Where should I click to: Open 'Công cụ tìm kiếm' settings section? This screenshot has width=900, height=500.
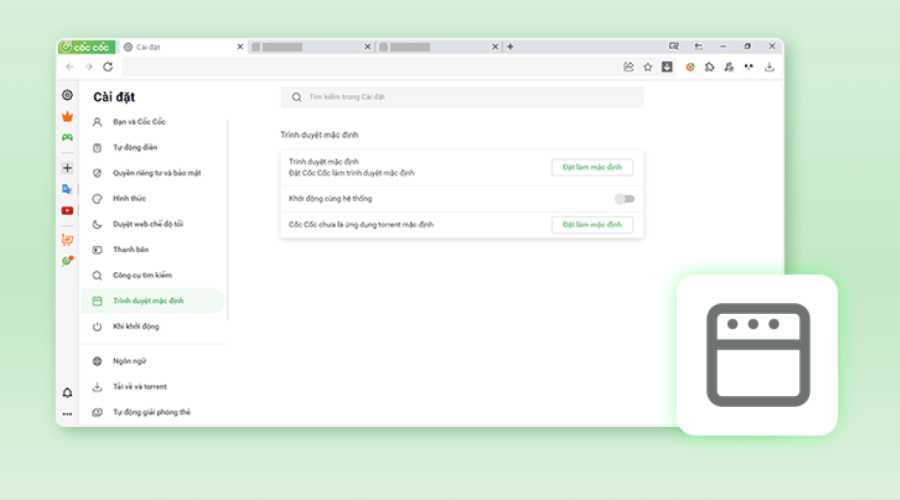point(142,275)
